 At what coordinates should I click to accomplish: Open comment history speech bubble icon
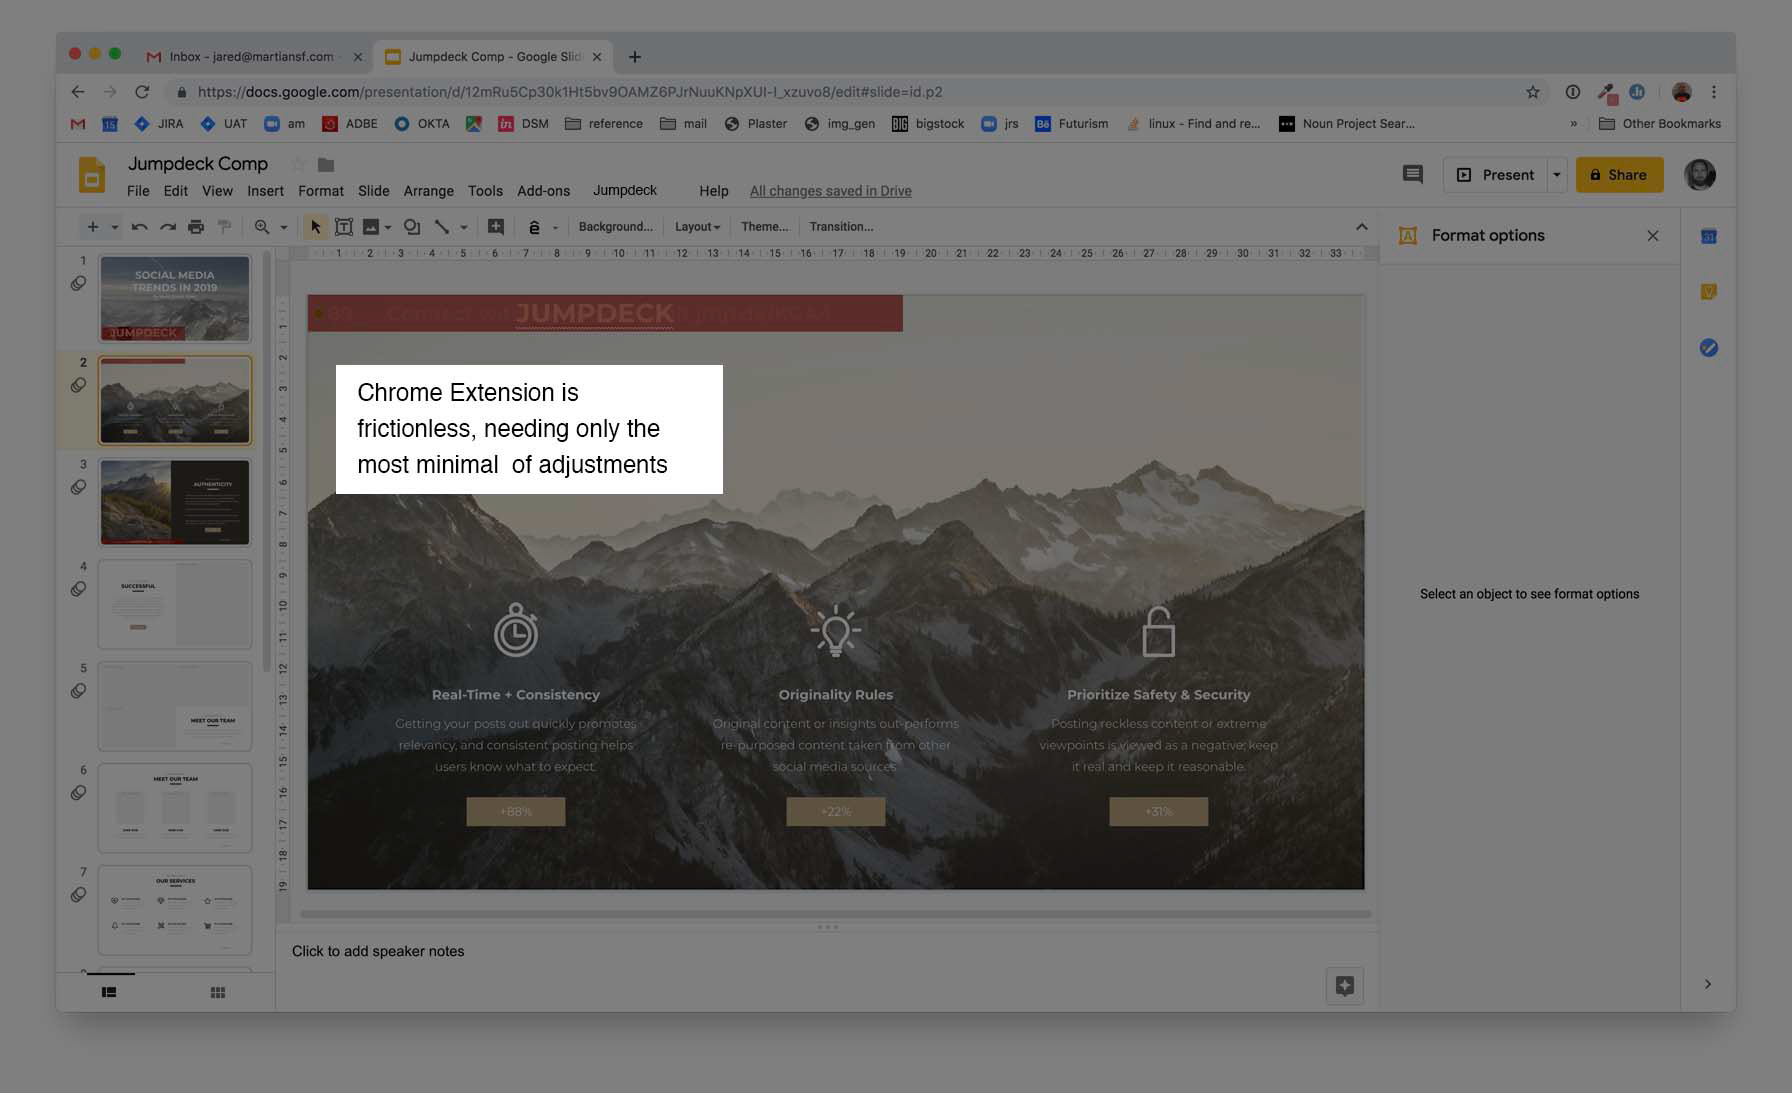coord(1413,174)
